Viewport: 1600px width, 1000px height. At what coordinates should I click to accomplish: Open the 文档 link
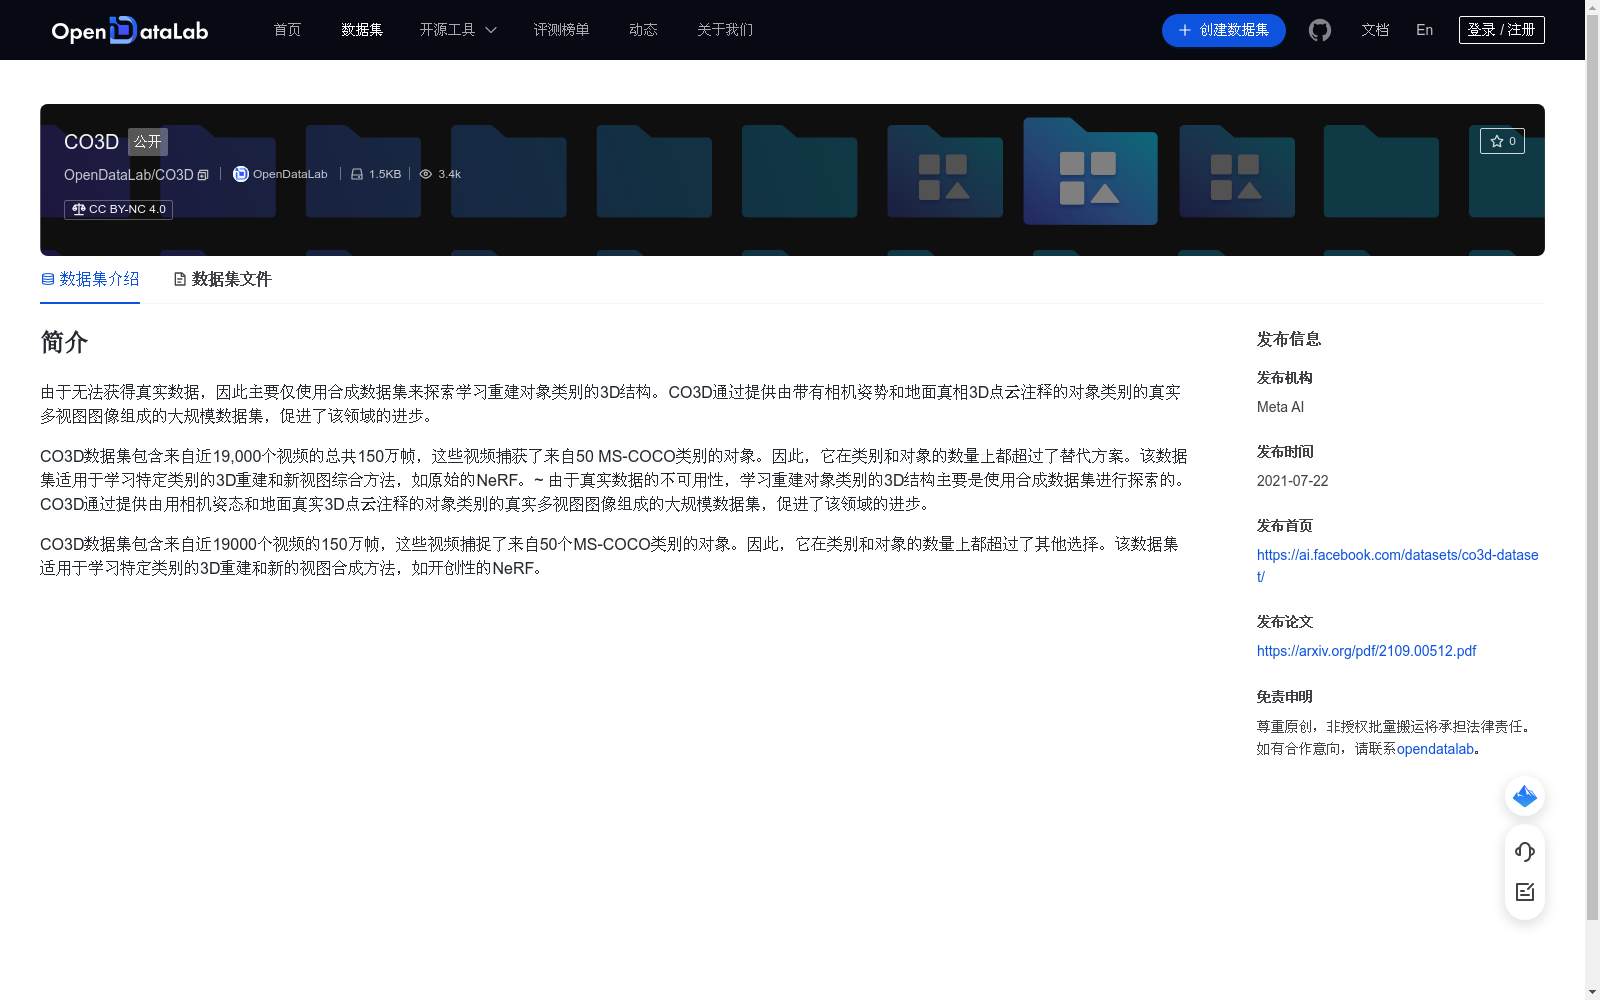coord(1375,30)
